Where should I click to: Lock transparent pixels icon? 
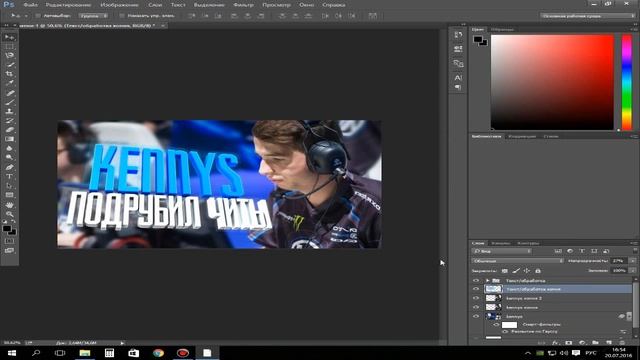click(505, 271)
